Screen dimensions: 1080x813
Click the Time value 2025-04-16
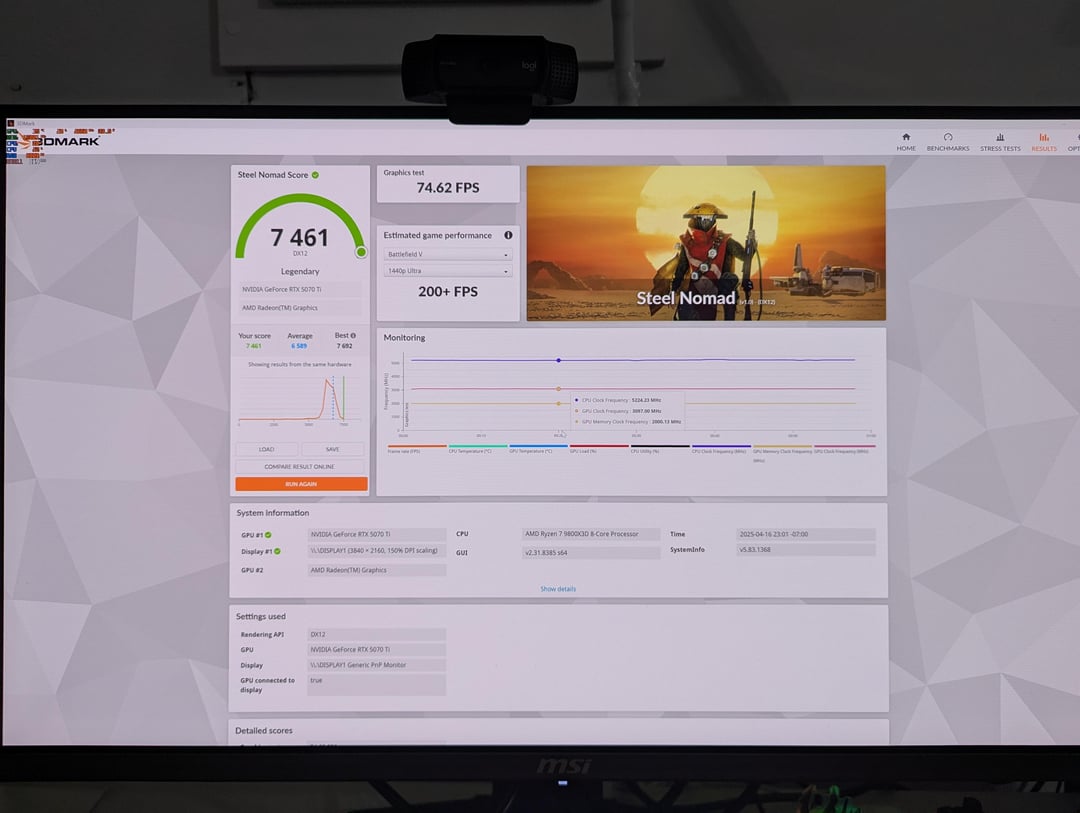pos(806,534)
